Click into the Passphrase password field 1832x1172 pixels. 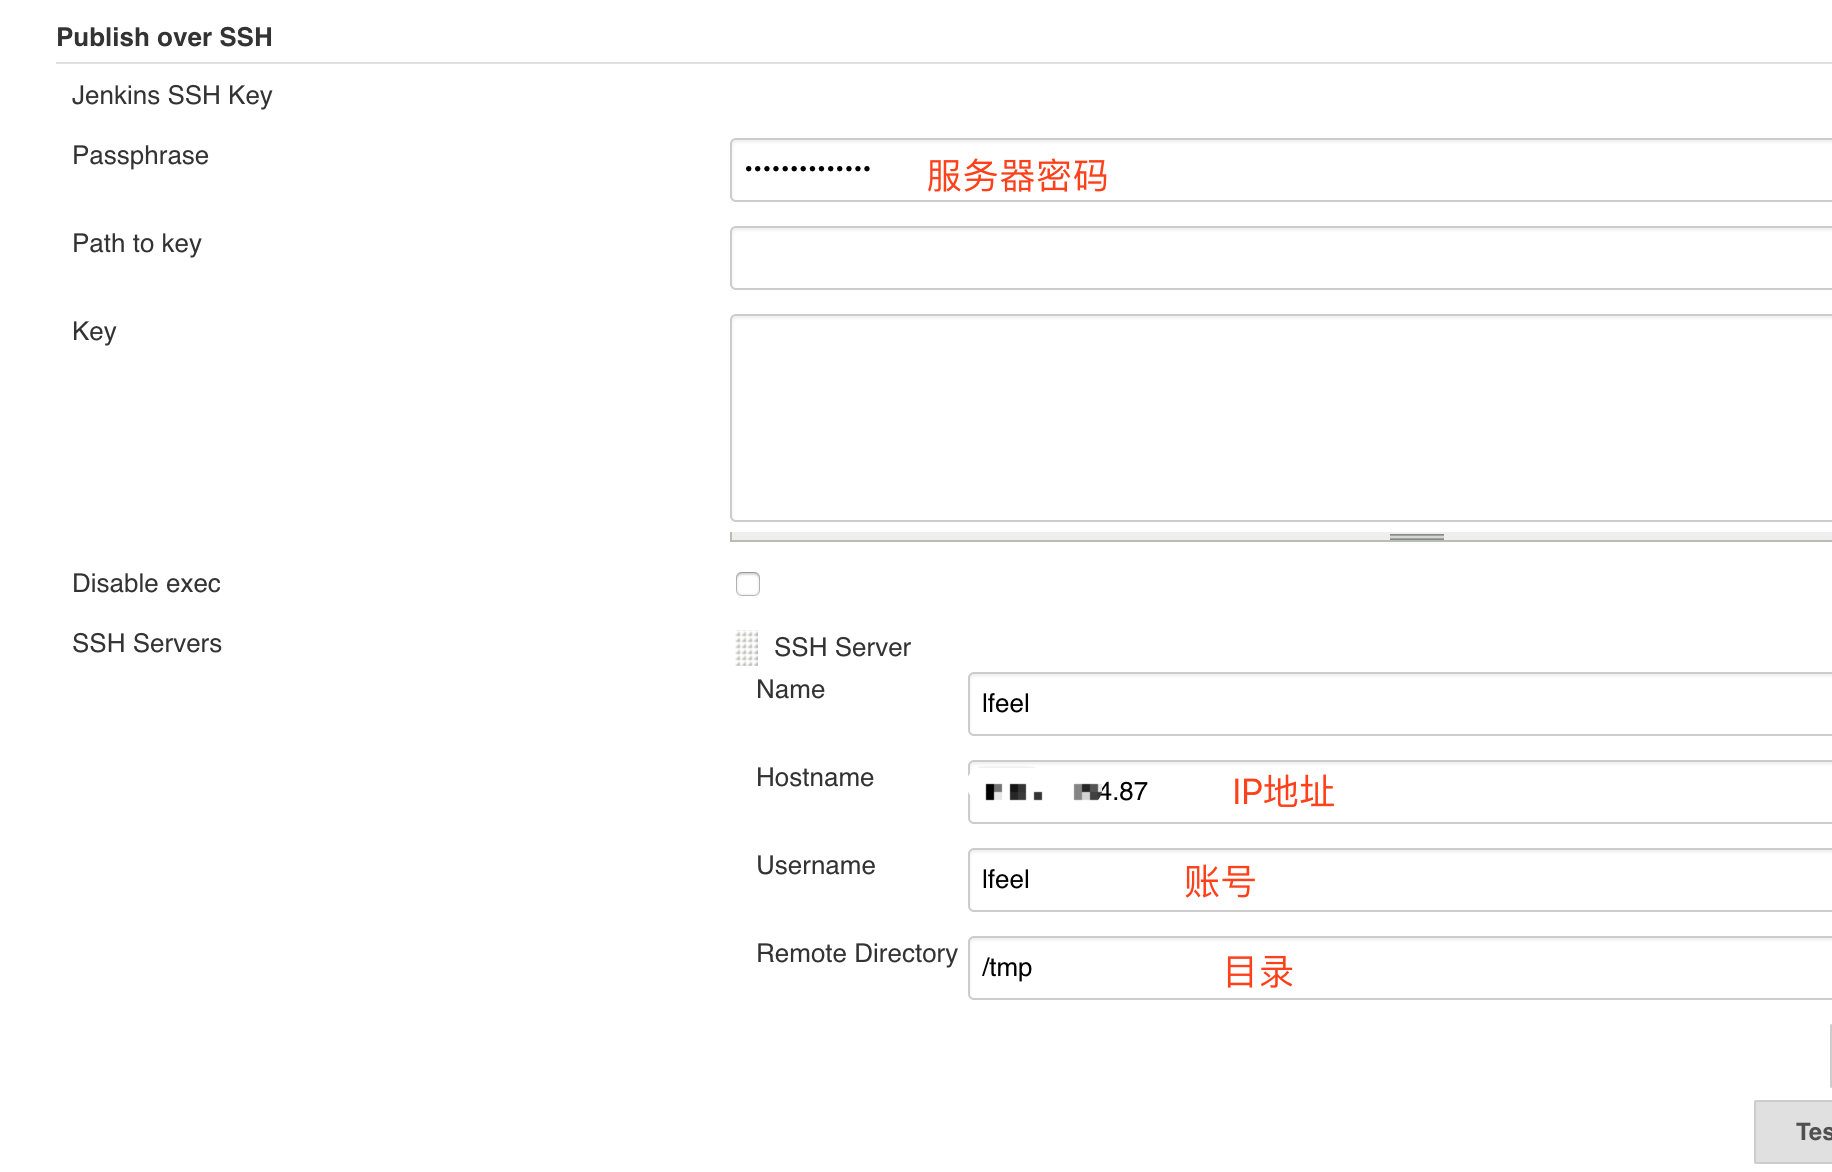point(1100,170)
